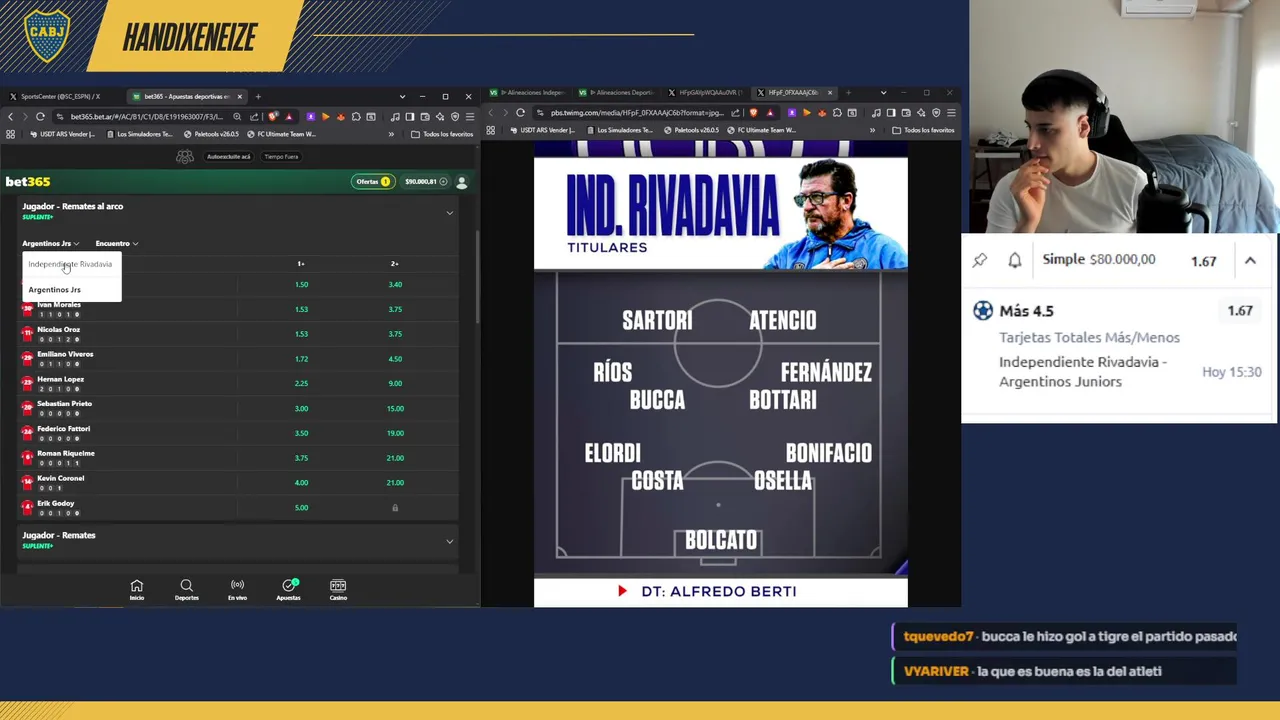1280x720 pixels.
Task: Open the Argentinos Jrs team dropdown
Action: point(50,243)
